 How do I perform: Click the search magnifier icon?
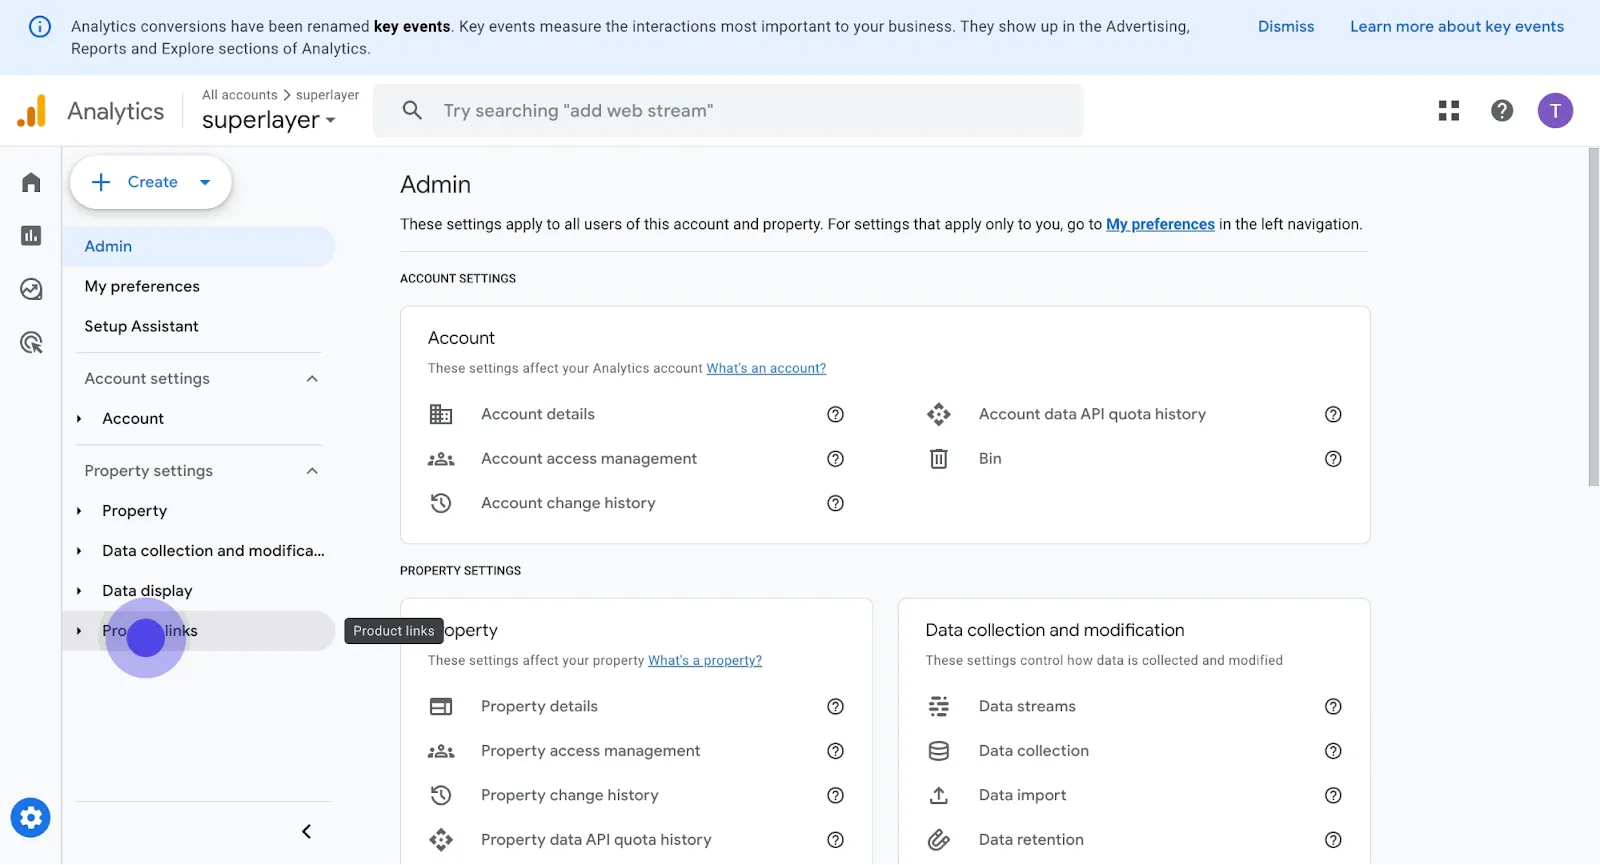(412, 110)
